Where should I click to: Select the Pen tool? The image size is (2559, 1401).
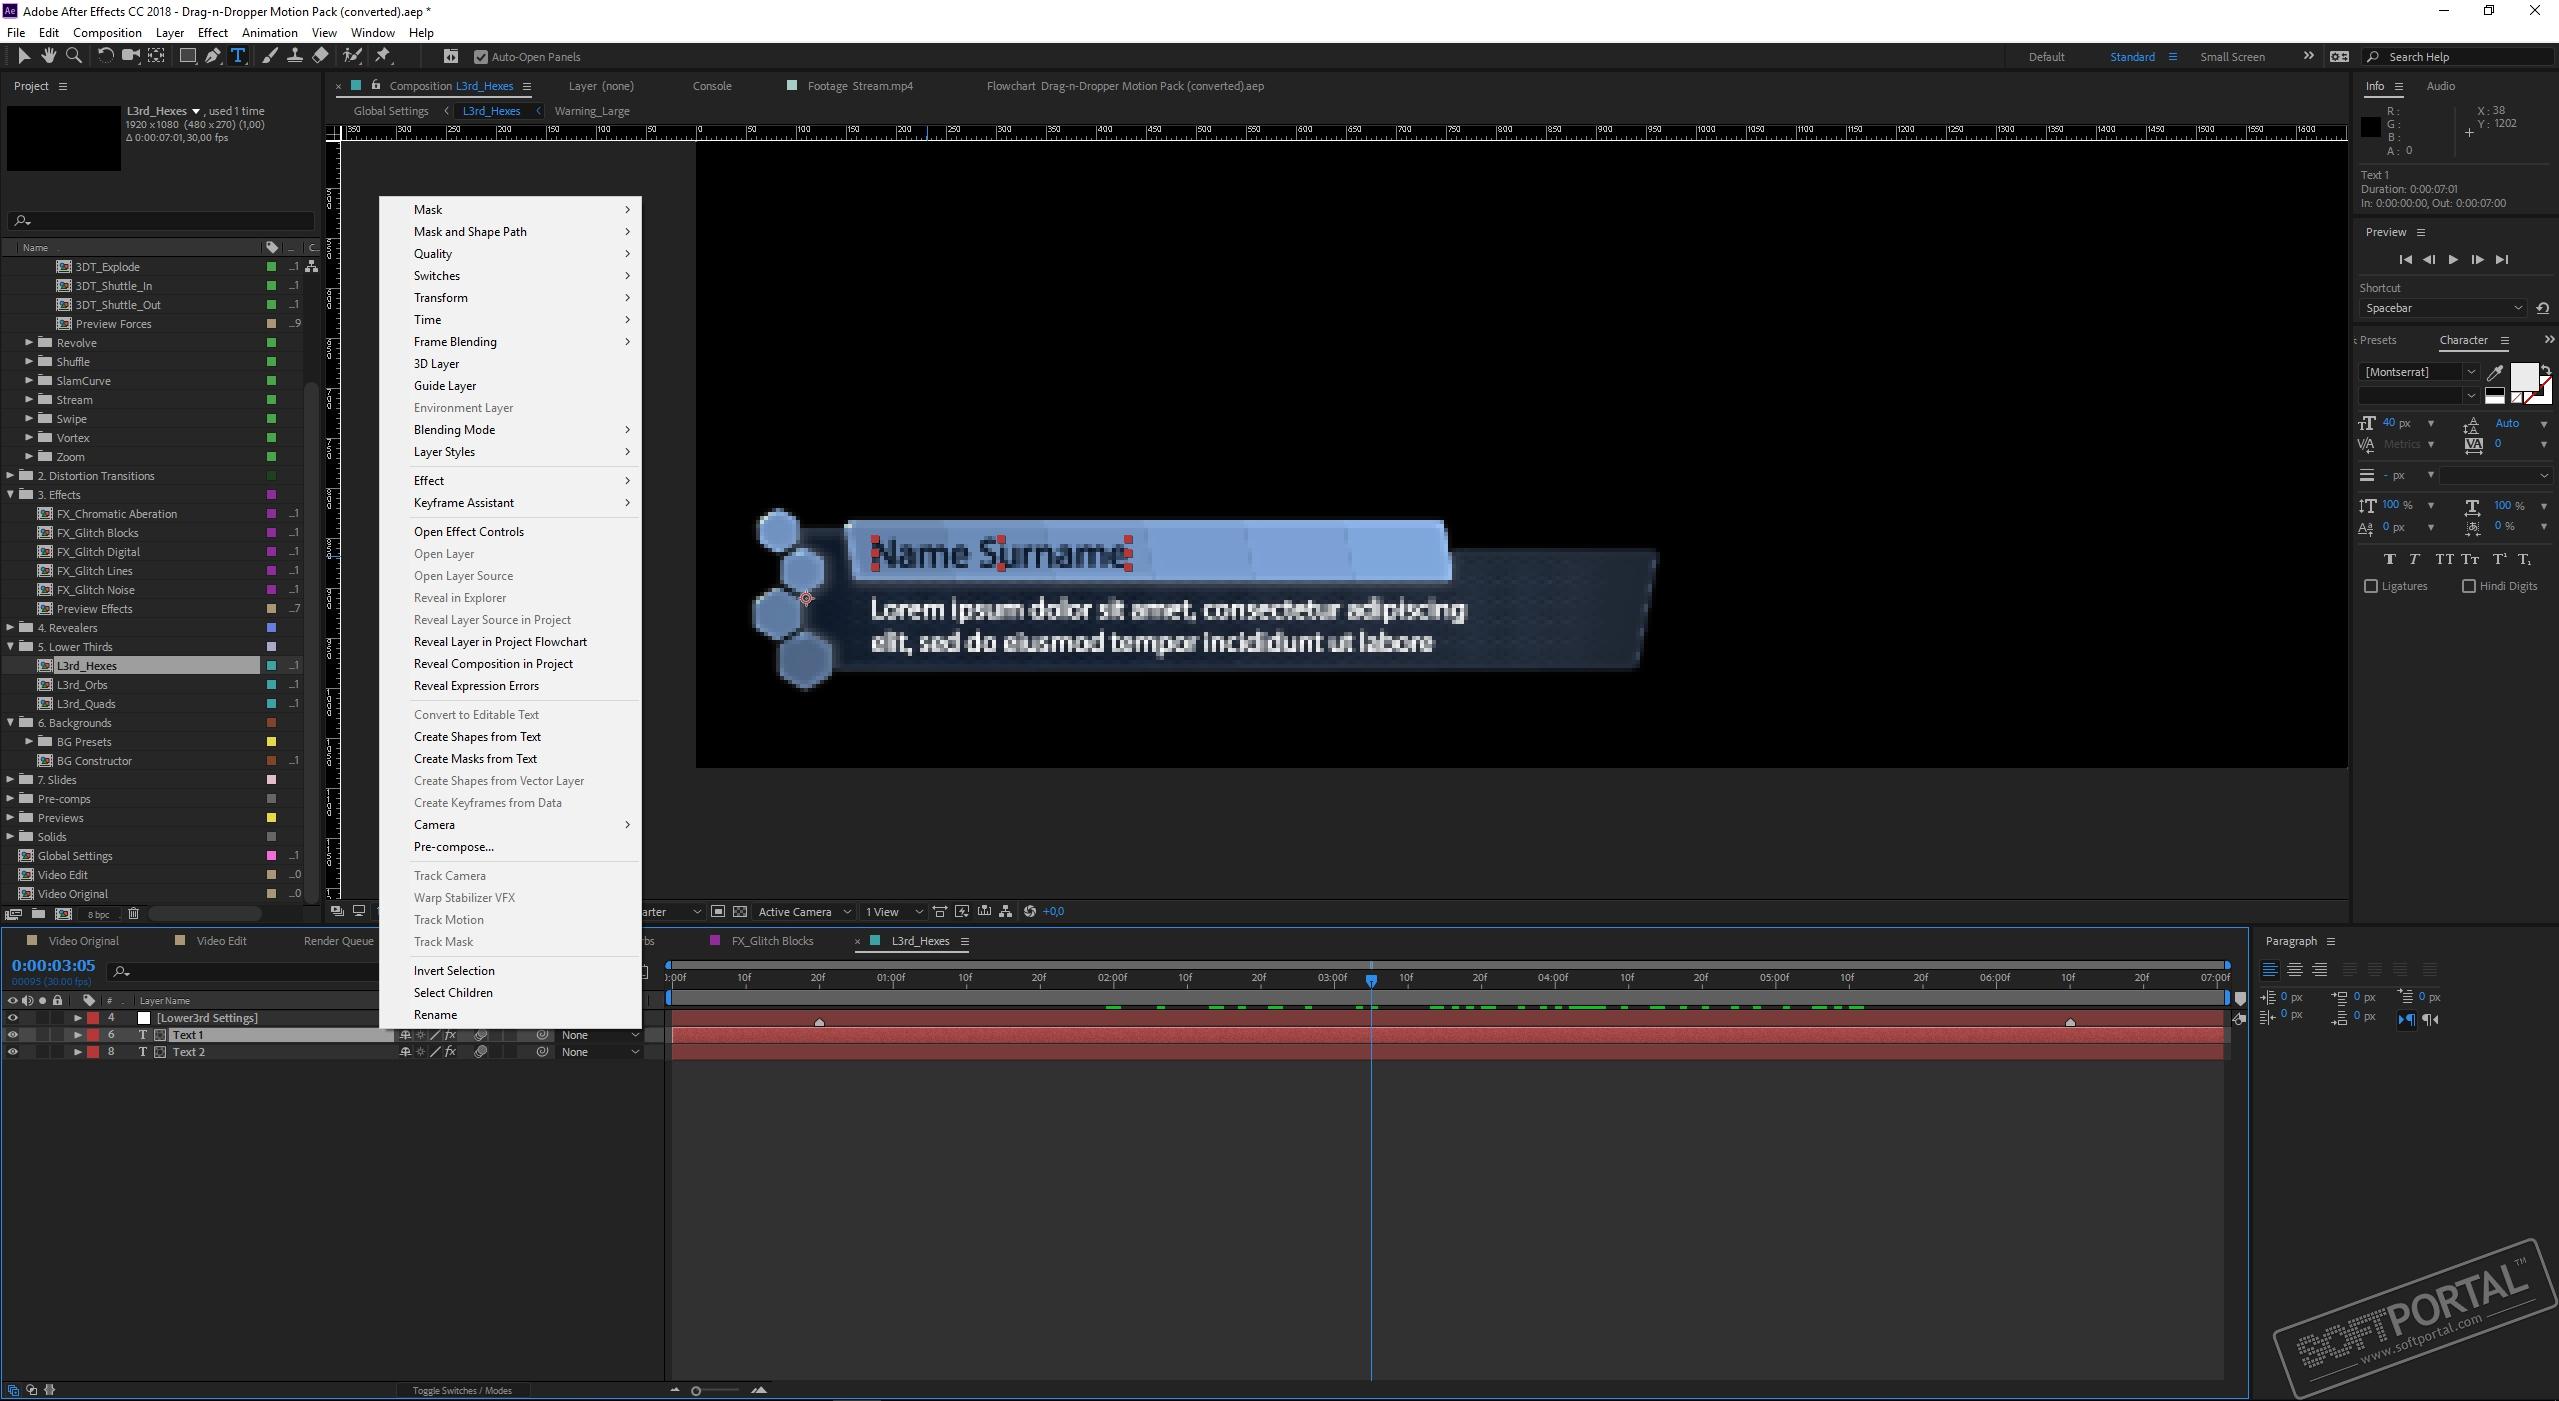pyautogui.click(x=213, y=56)
